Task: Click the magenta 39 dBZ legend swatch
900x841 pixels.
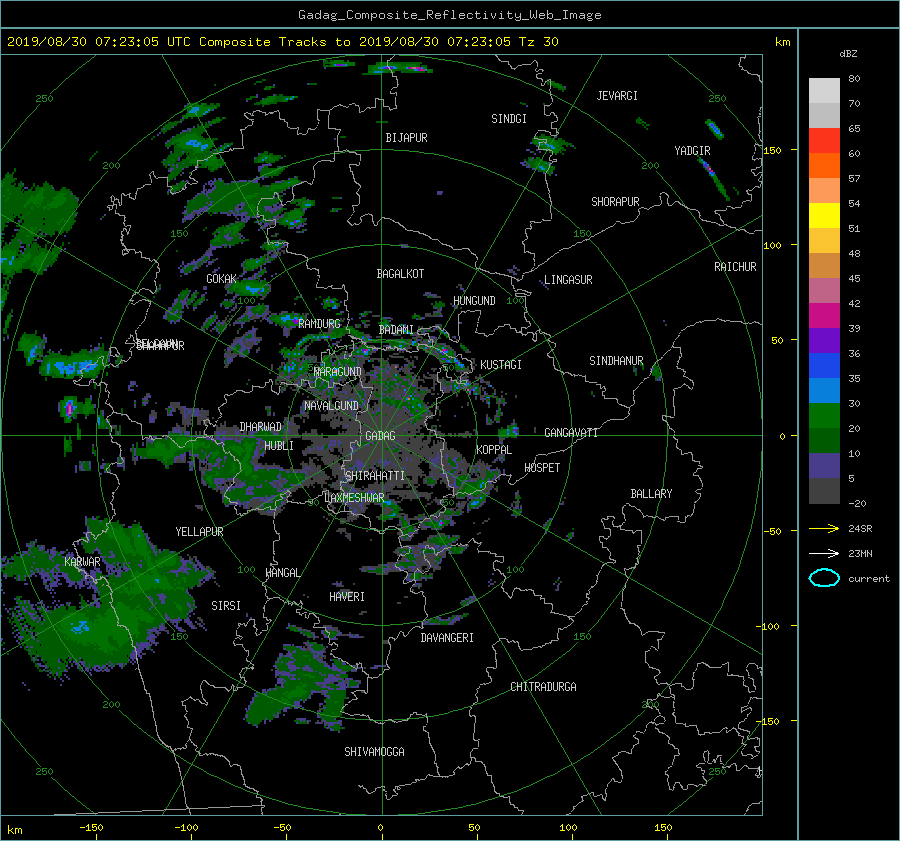Action: [824, 316]
